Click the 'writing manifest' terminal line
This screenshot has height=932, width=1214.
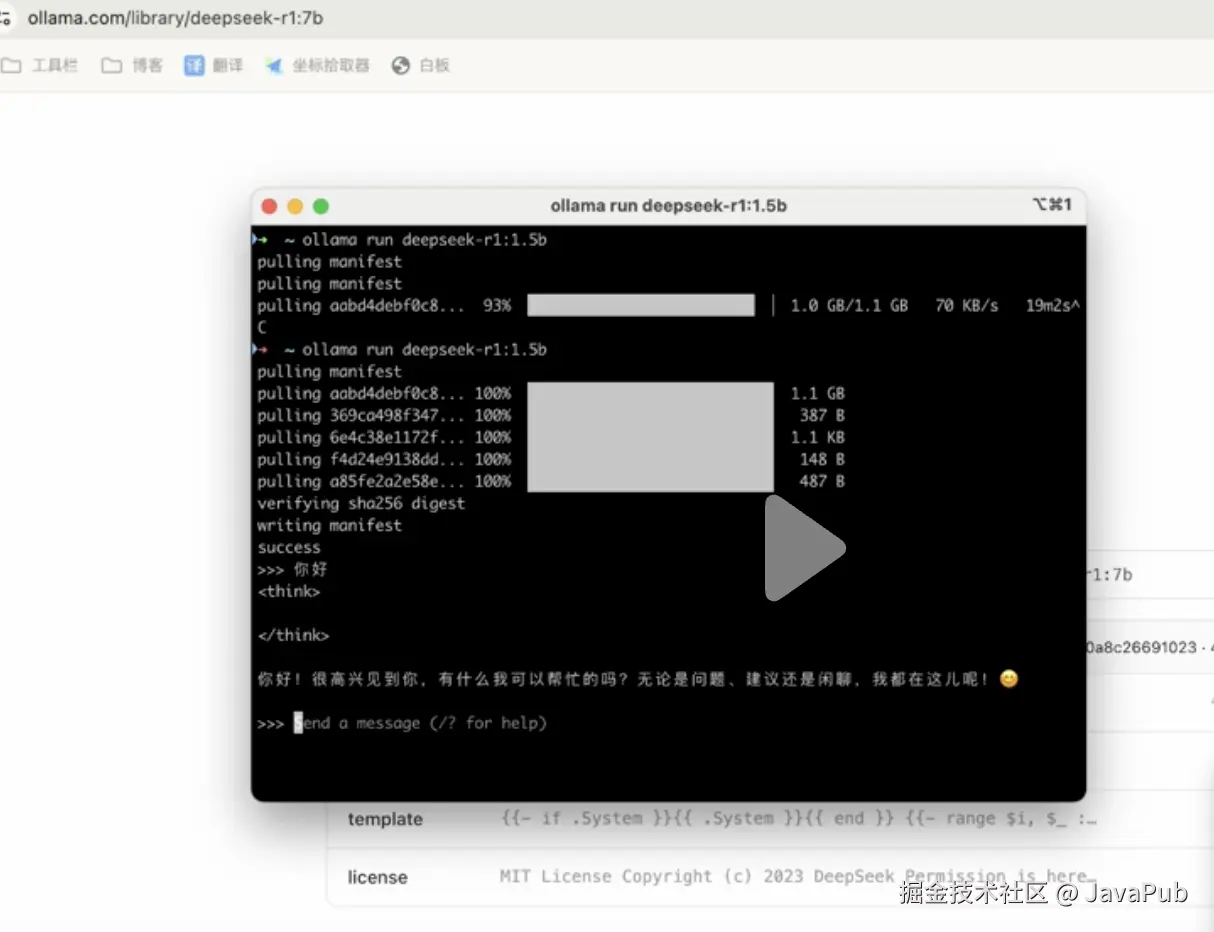point(329,526)
